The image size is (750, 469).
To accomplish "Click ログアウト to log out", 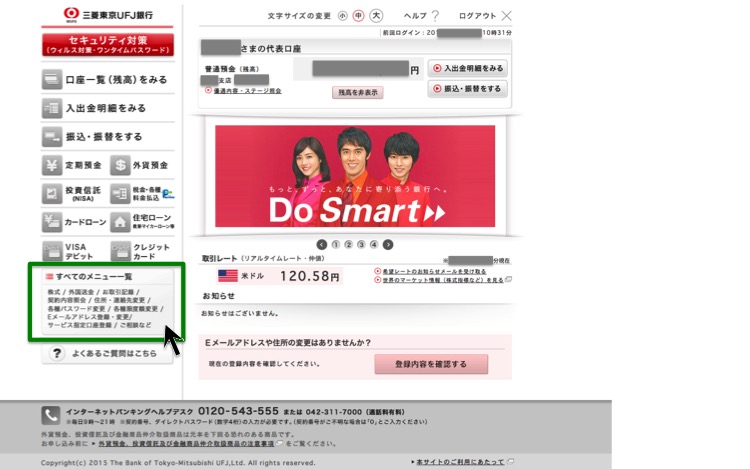I will coord(485,16).
